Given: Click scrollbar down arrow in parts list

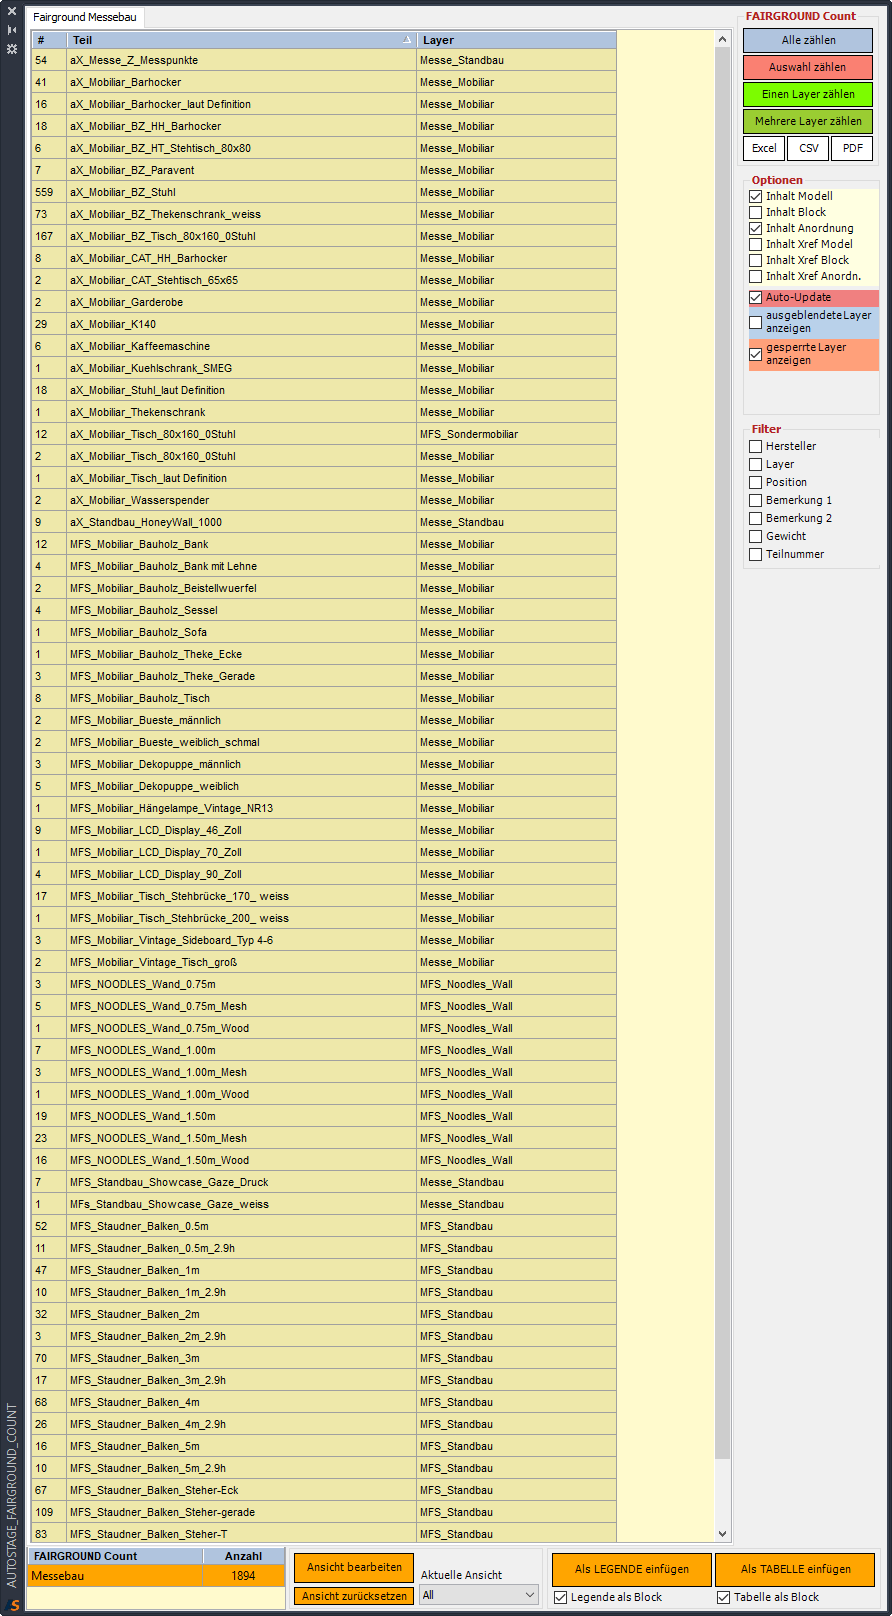Looking at the screenshot, I should click(723, 1534).
